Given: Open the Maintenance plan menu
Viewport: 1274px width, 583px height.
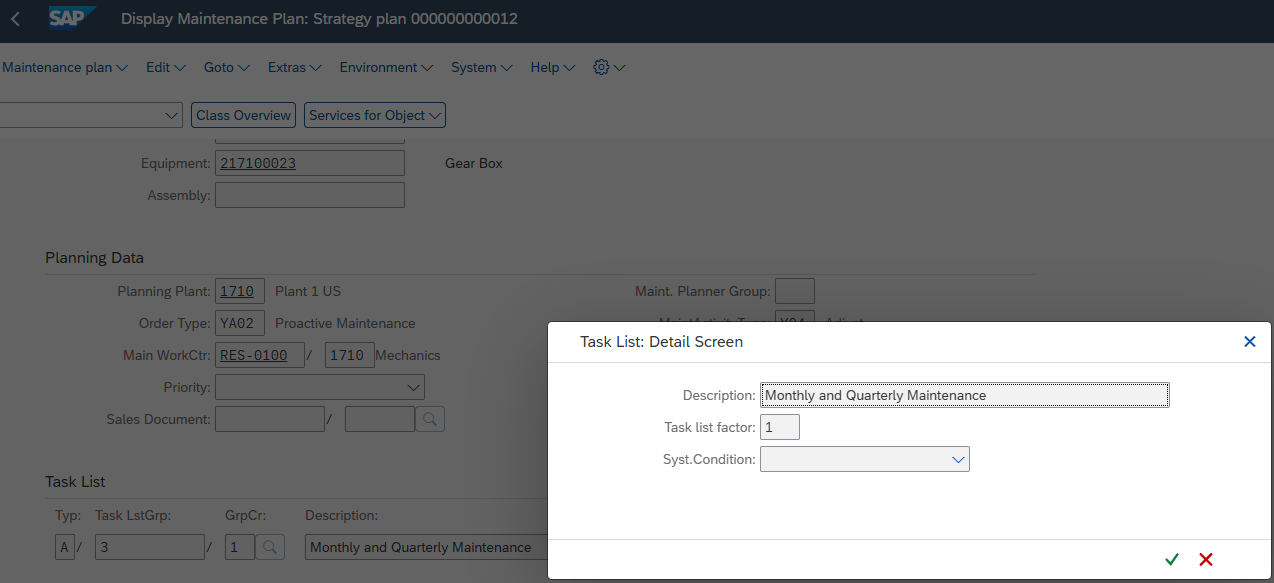Looking at the screenshot, I should tap(65, 67).
